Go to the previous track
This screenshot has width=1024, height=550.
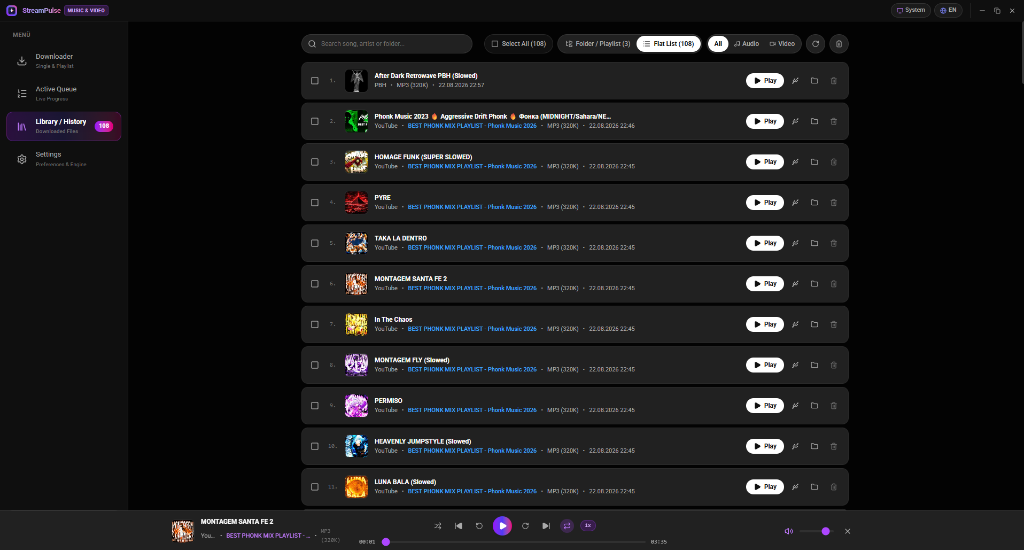(458, 526)
